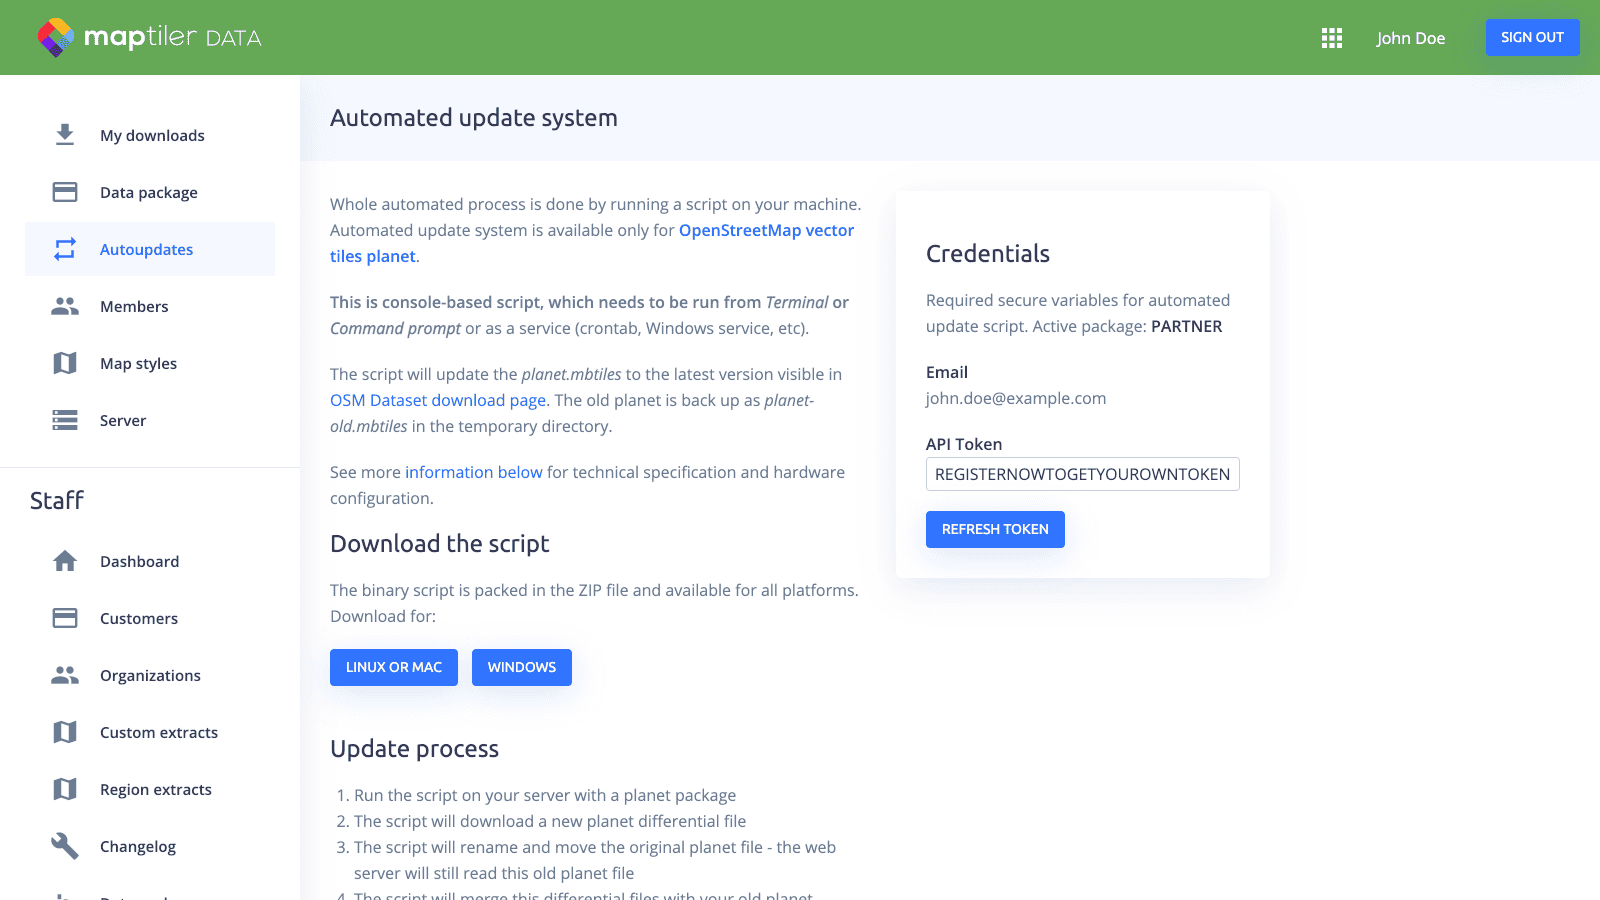The width and height of the screenshot is (1600, 900).
Task: Open the OSM Dataset download page link
Action: [437, 400]
